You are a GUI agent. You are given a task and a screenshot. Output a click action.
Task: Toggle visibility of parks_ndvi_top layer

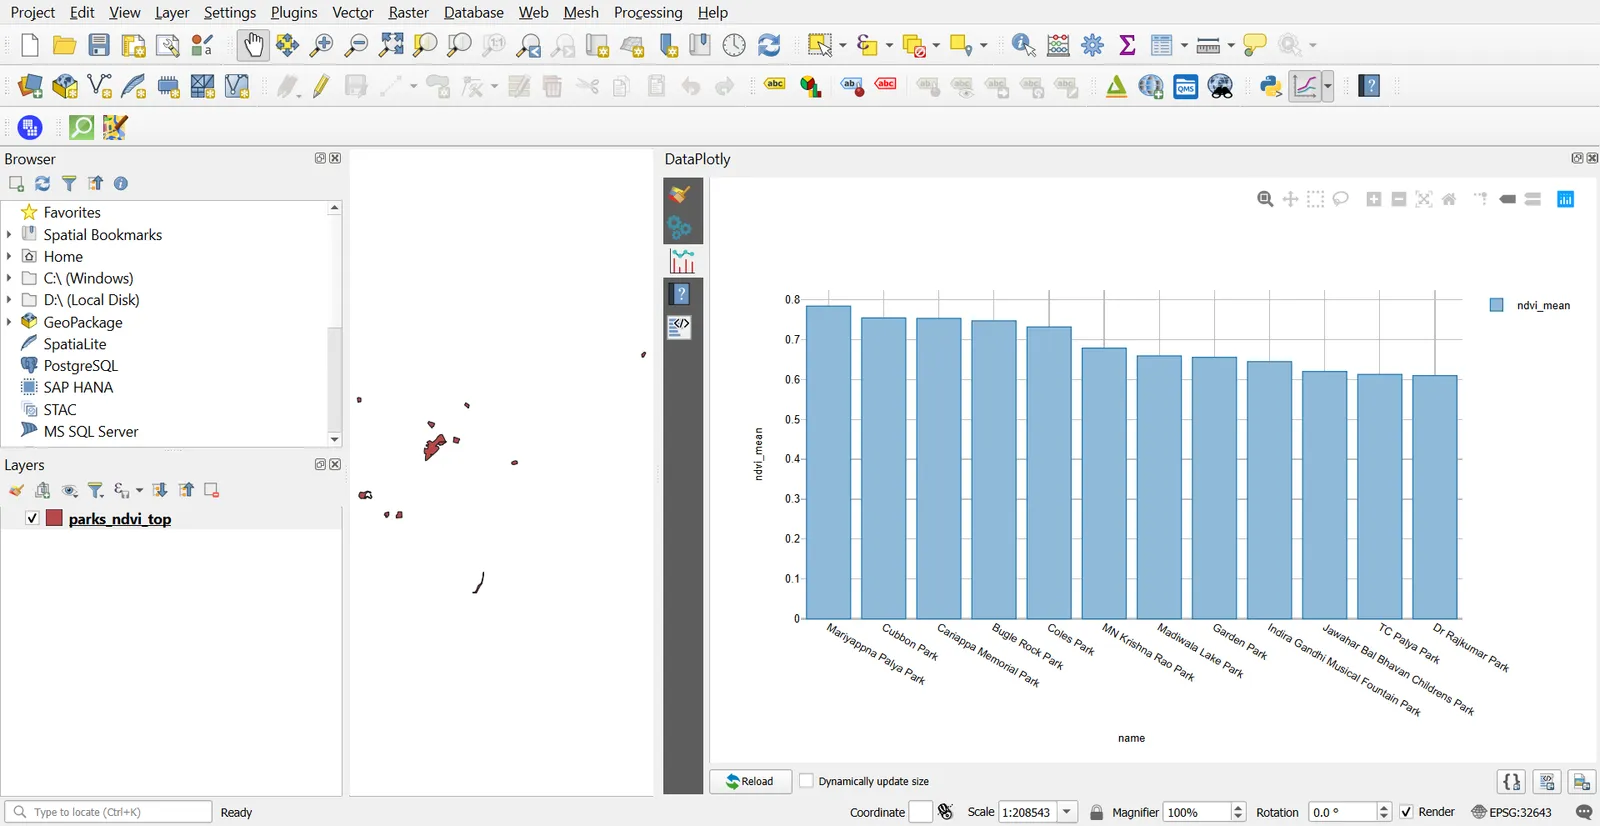32,518
